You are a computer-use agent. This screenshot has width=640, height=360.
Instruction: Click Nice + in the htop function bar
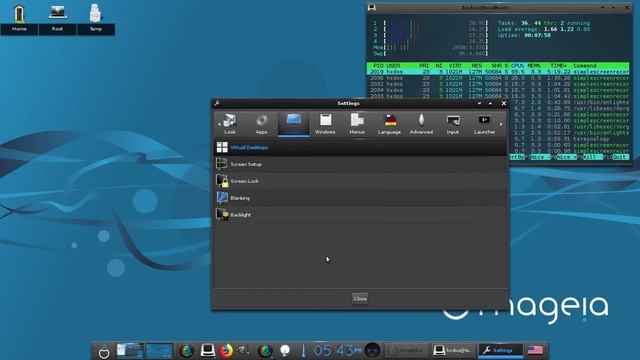(567, 157)
